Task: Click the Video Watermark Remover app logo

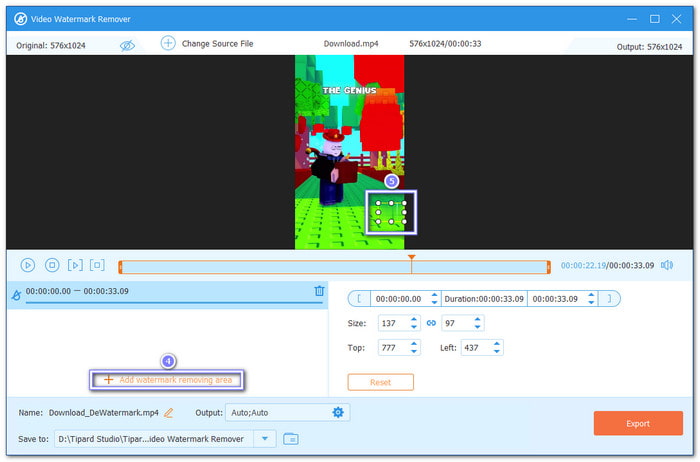Action: coord(20,19)
